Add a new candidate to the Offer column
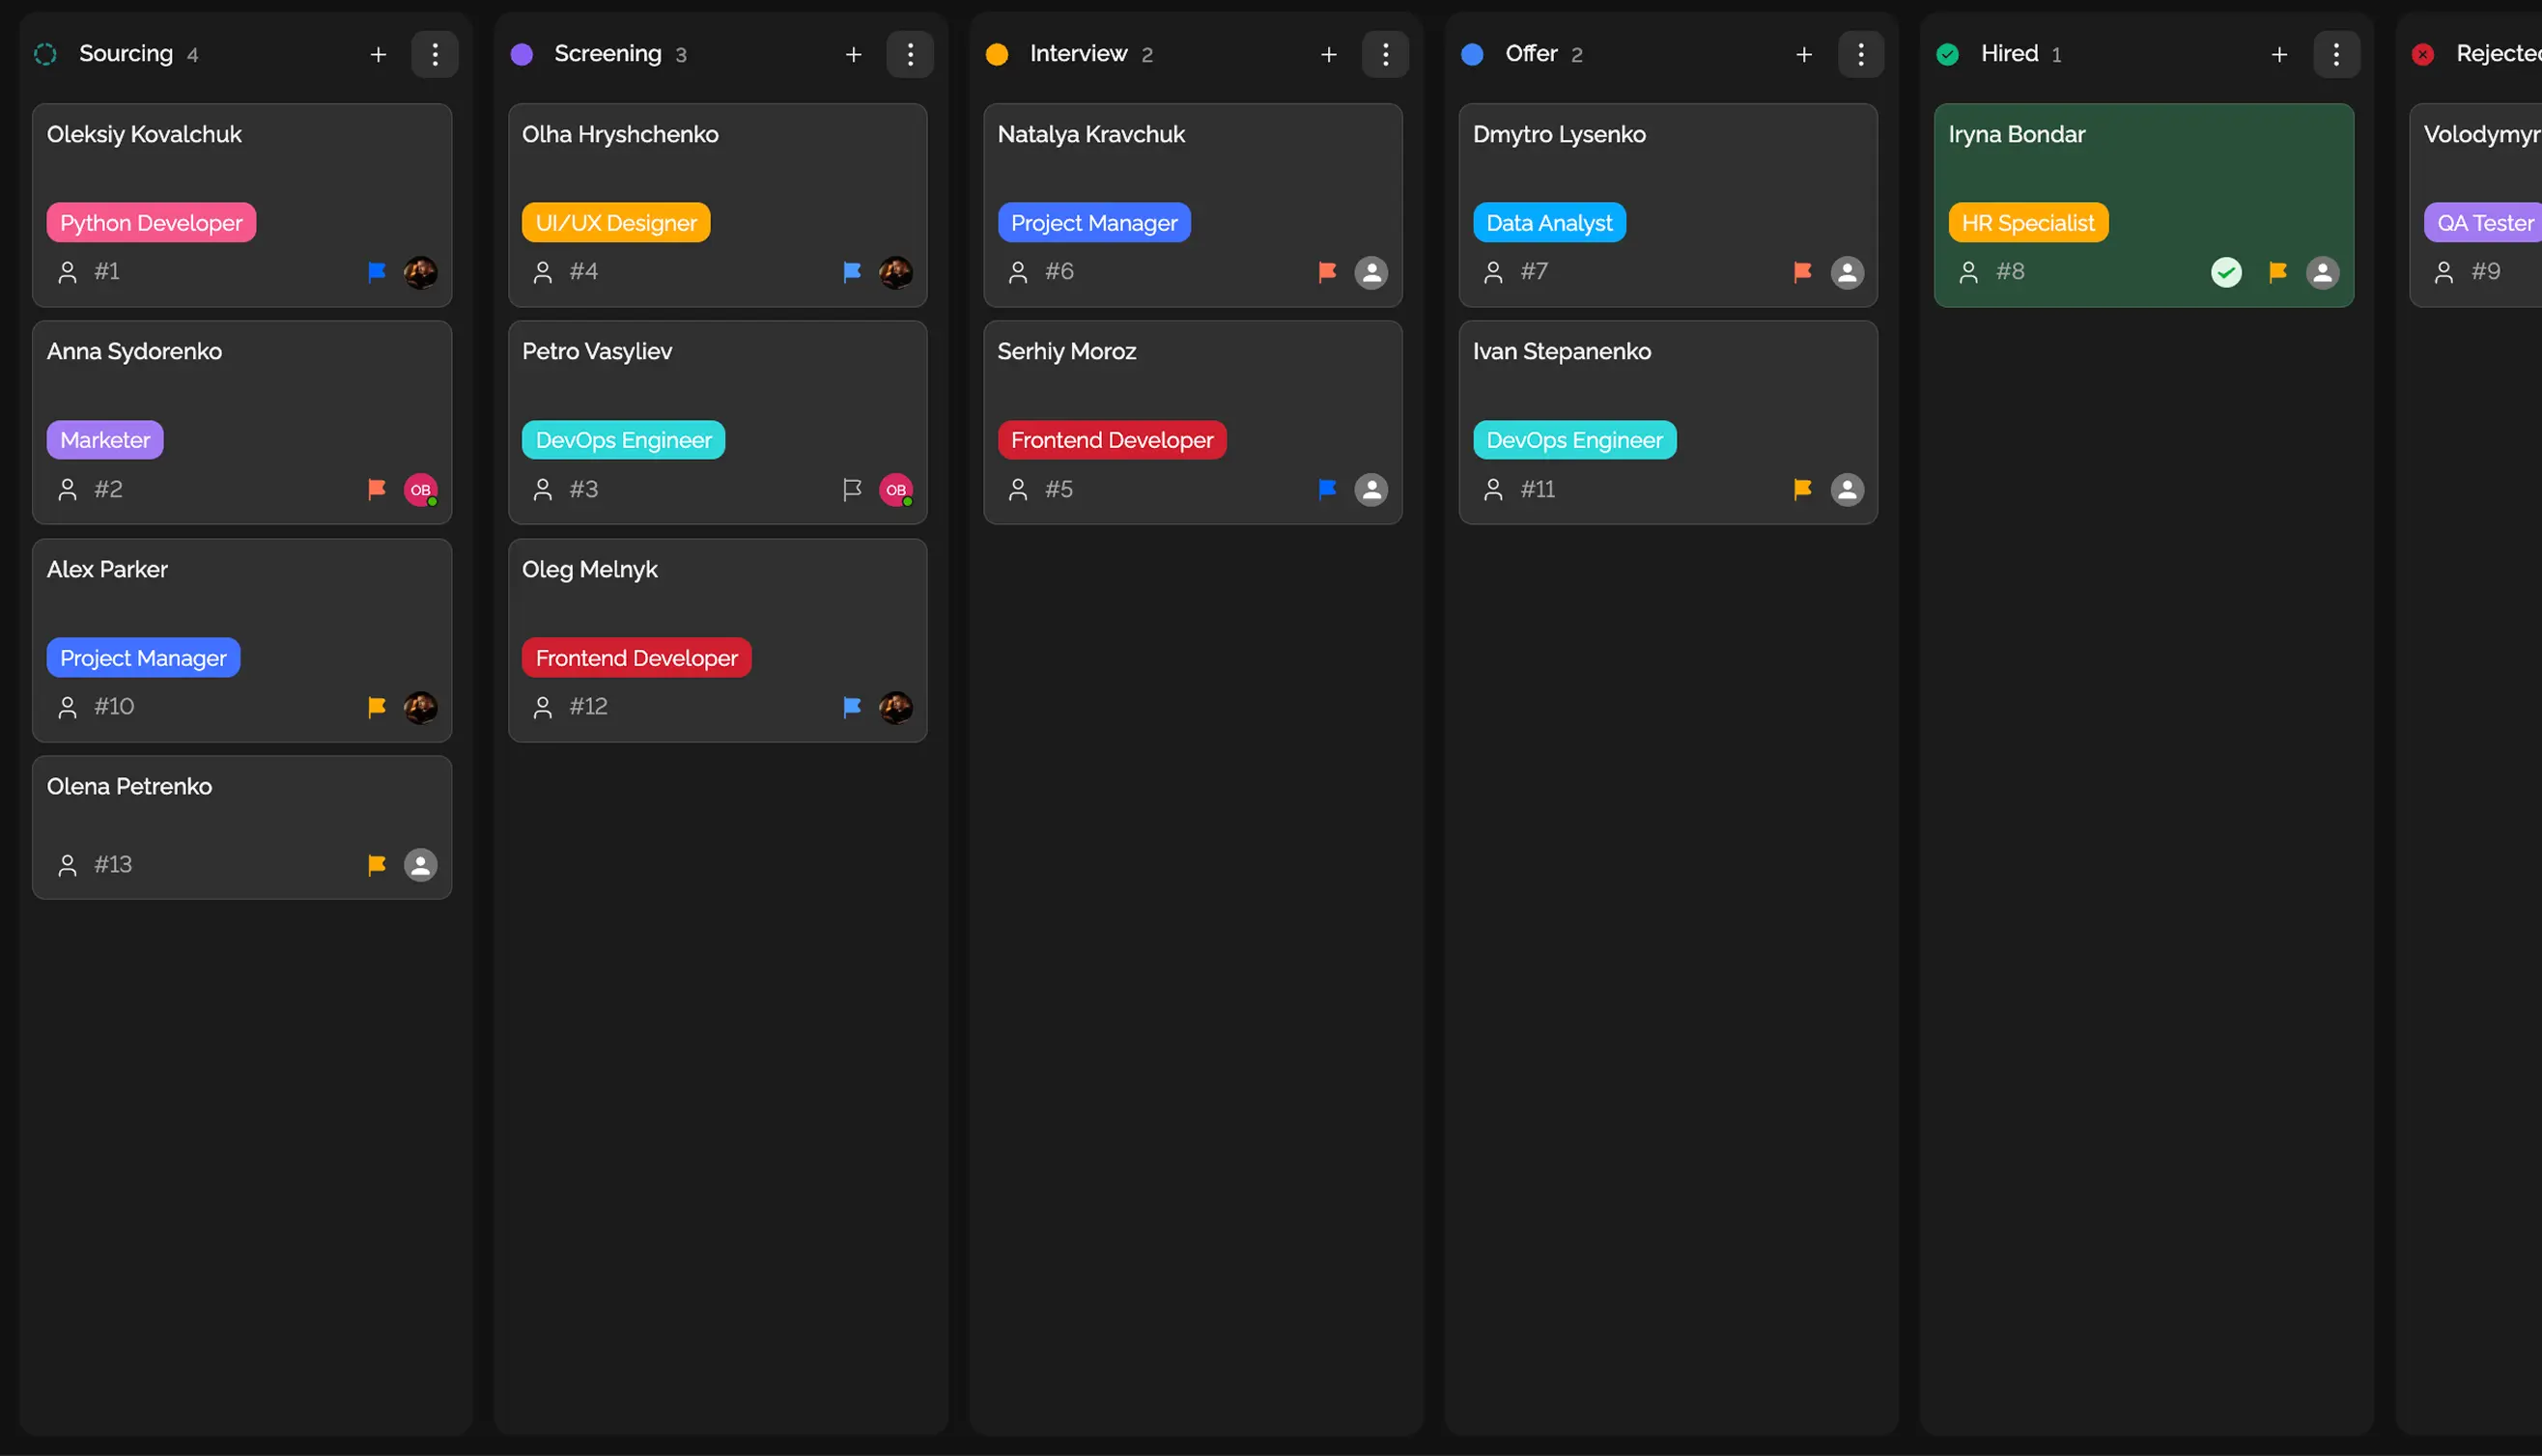This screenshot has width=2542, height=1456. 1803,54
